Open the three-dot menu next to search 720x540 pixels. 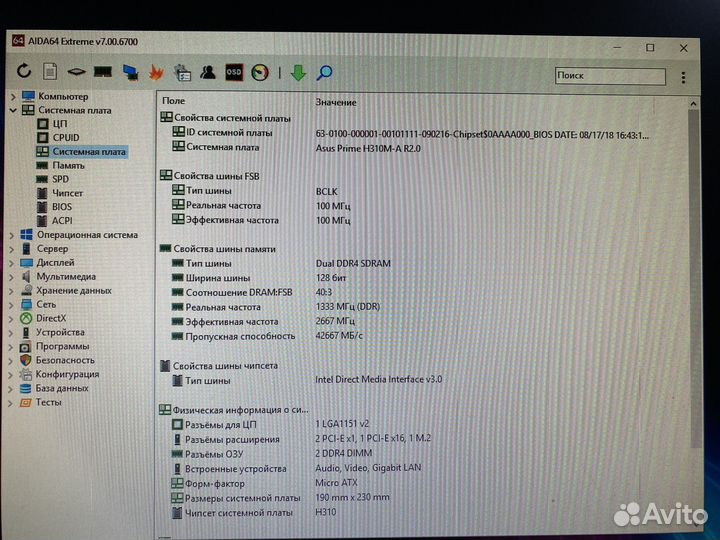tap(683, 78)
